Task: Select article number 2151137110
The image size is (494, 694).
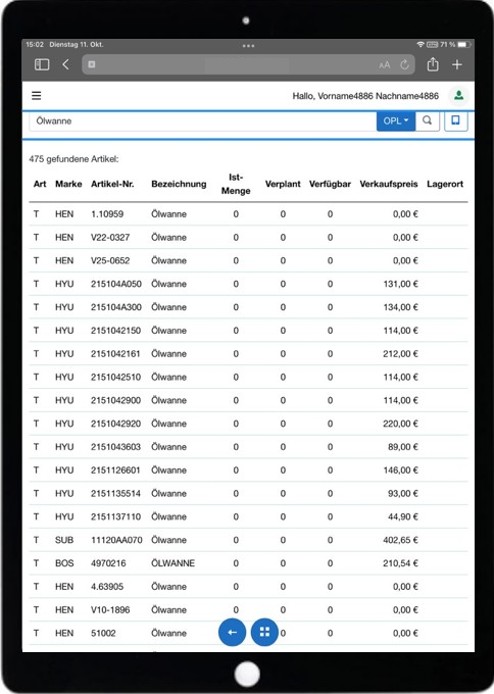Action: [116, 517]
